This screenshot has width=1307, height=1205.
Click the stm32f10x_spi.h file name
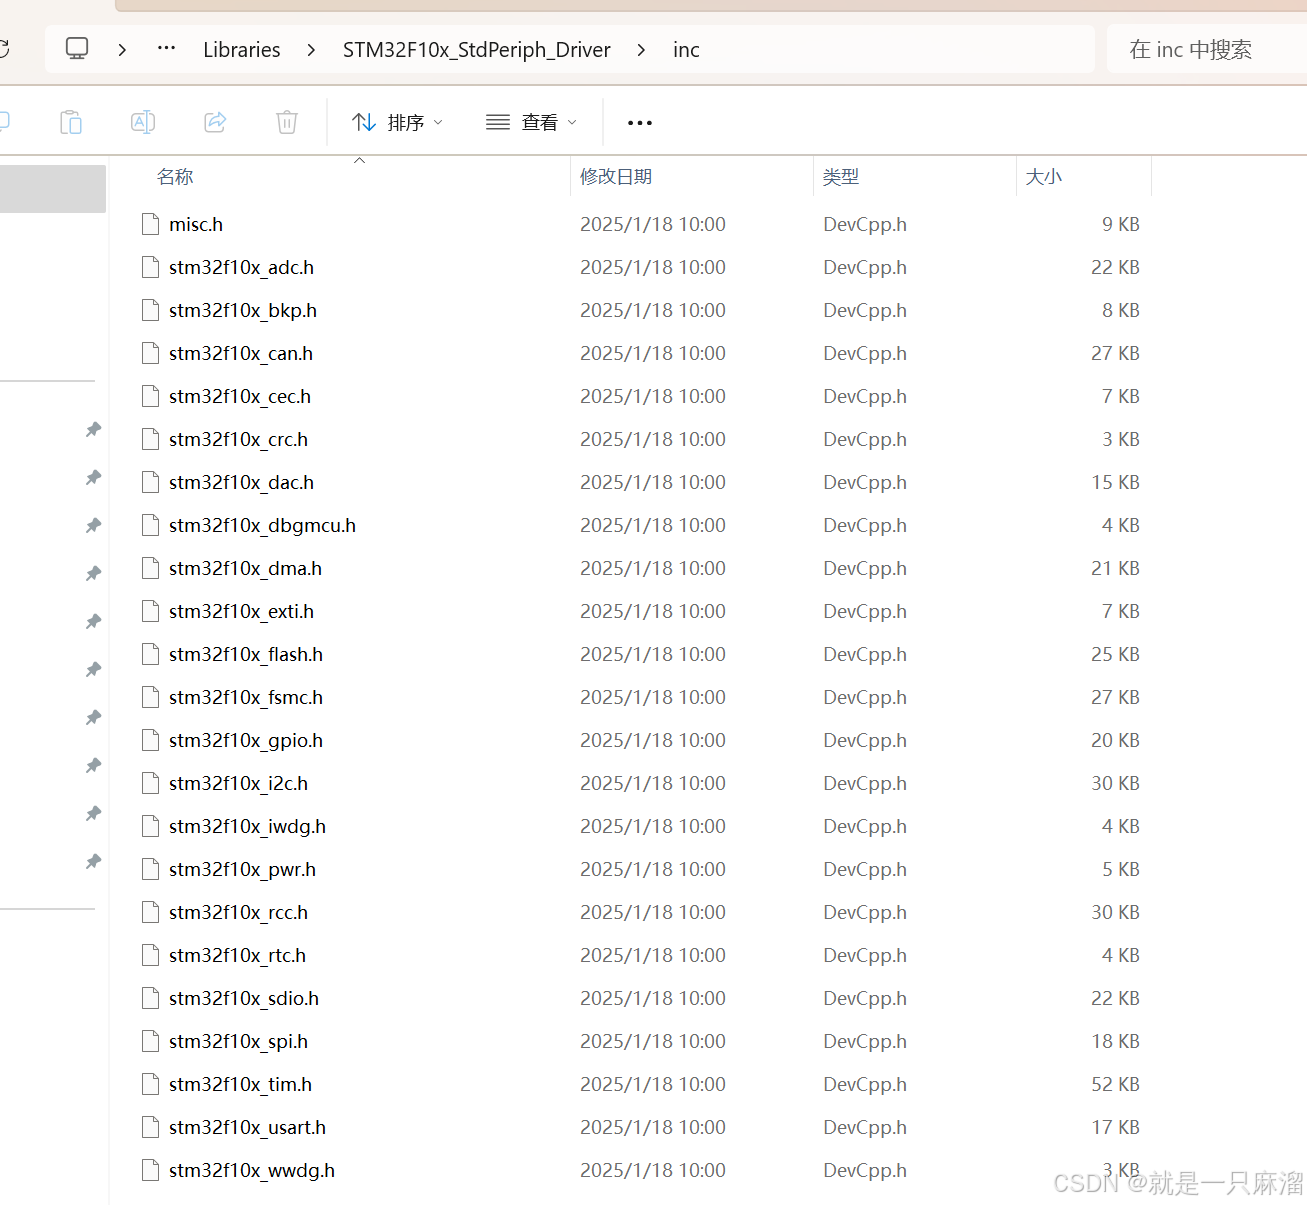click(x=238, y=1041)
